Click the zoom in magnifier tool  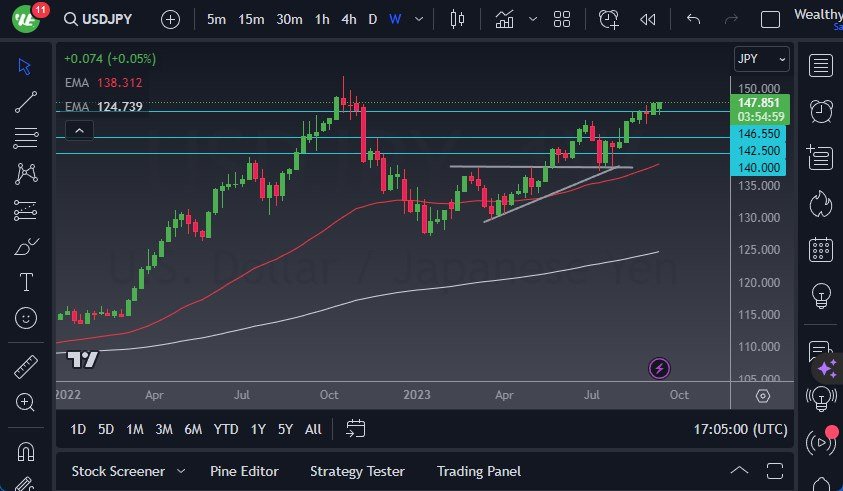pyautogui.click(x=26, y=402)
